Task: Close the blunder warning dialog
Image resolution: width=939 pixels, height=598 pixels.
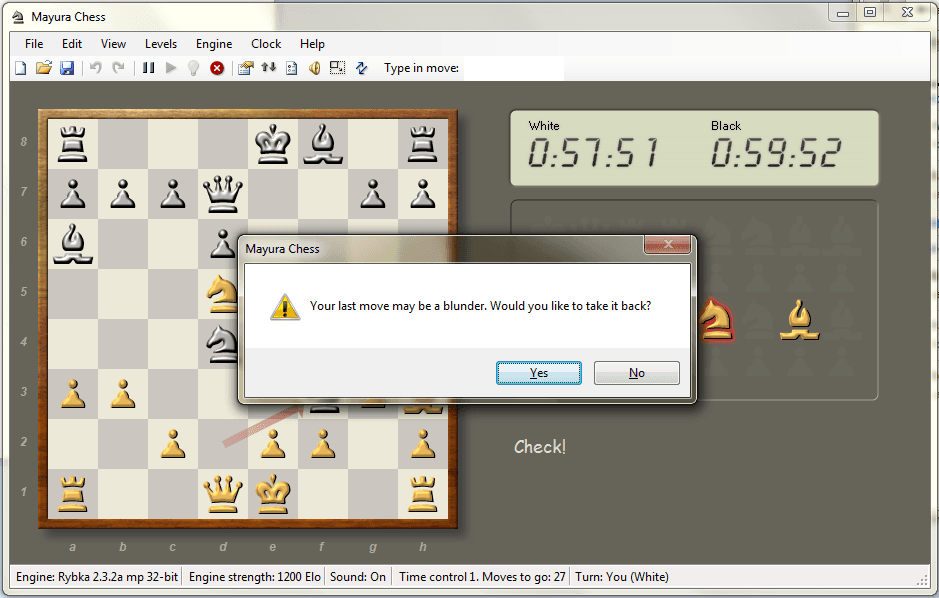Action: coord(668,244)
